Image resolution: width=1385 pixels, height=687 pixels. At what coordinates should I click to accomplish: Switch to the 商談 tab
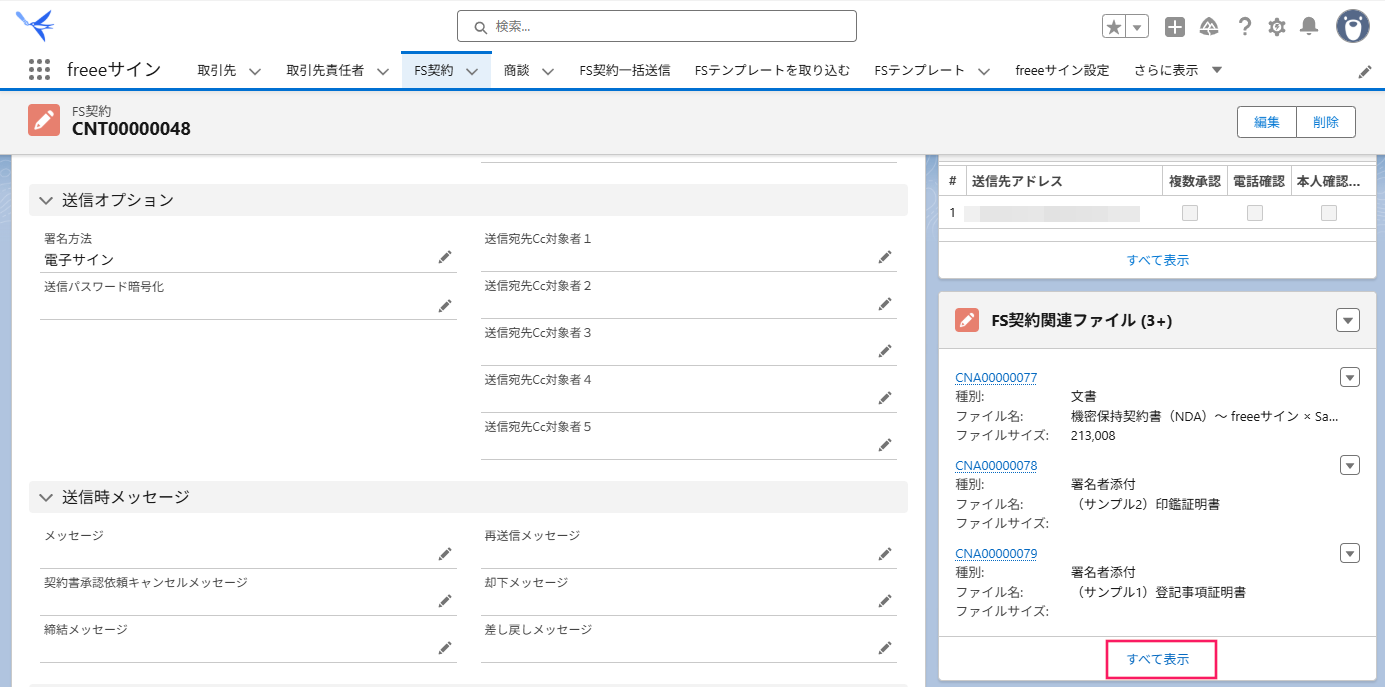517,70
